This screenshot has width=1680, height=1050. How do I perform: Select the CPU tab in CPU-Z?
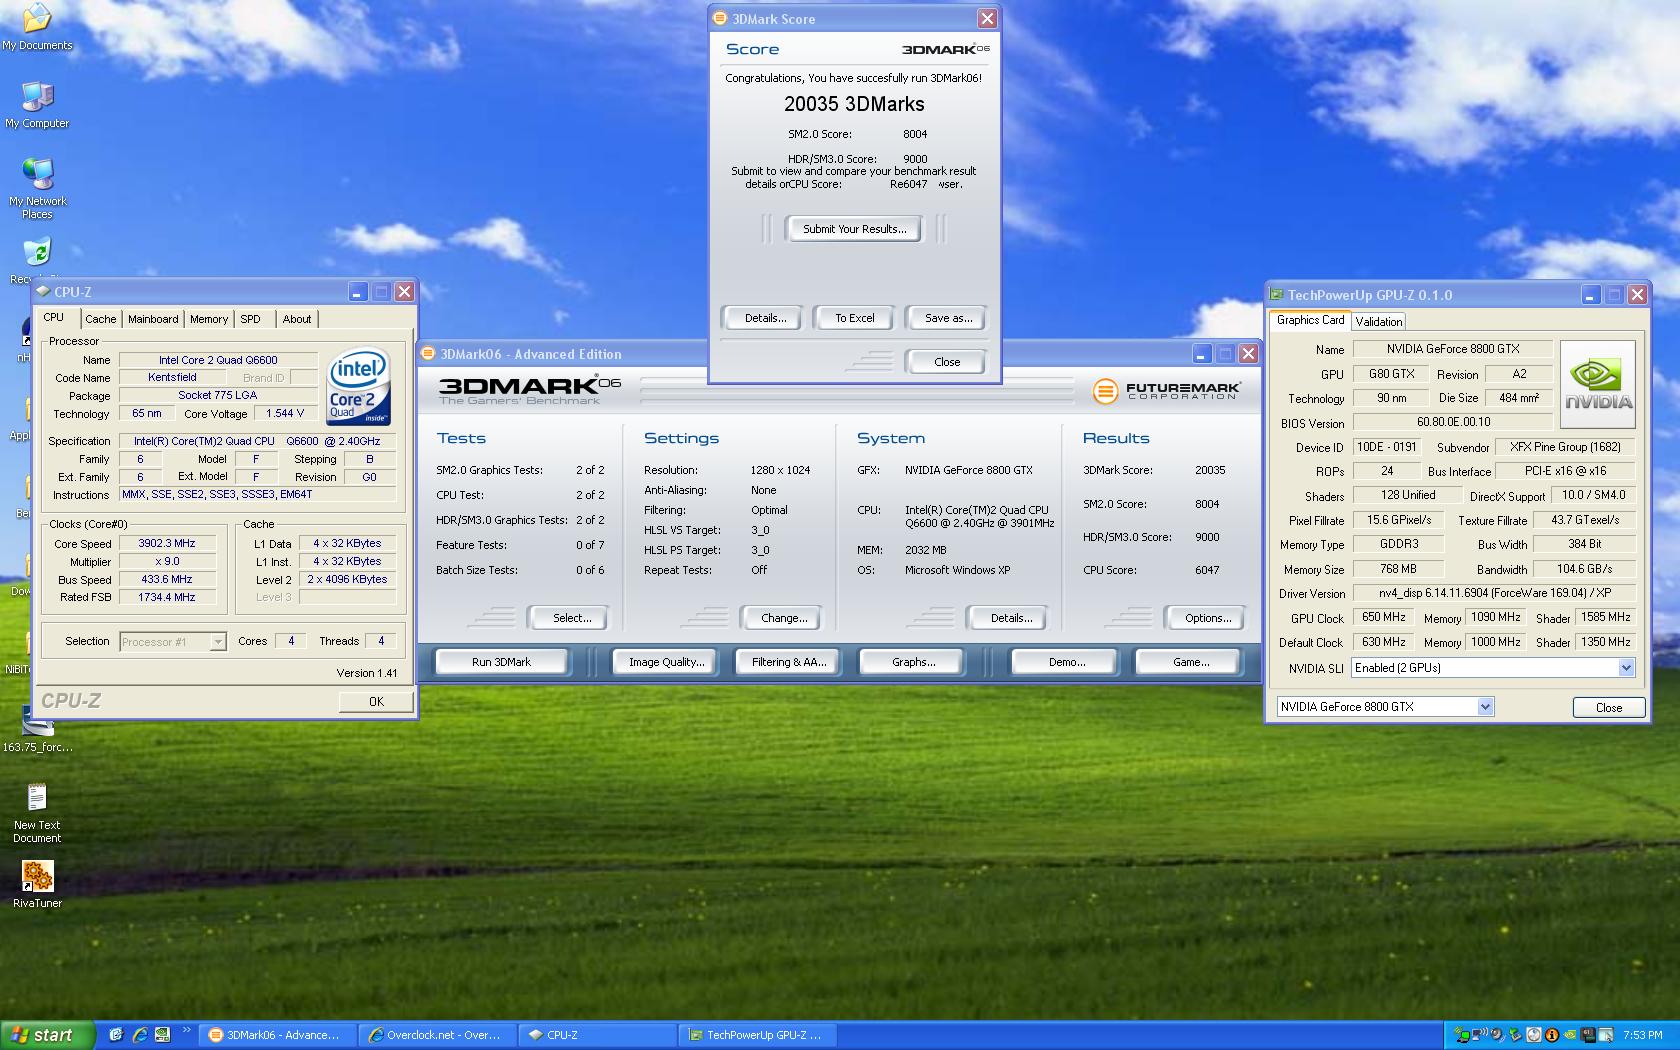point(54,317)
